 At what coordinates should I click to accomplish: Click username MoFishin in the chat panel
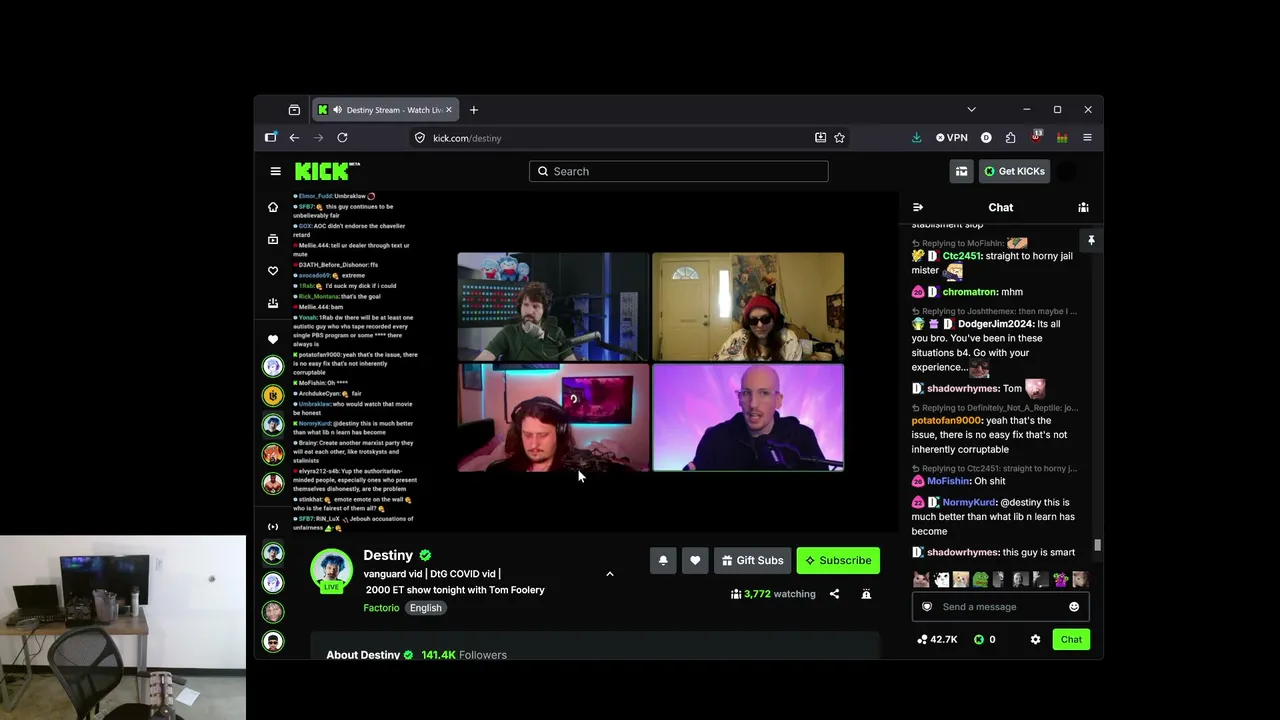949,481
